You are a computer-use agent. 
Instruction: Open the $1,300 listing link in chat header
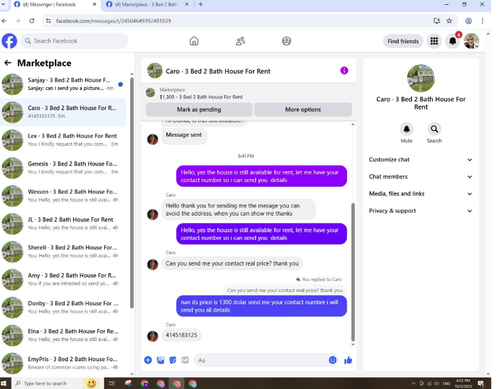[x=201, y=97]
